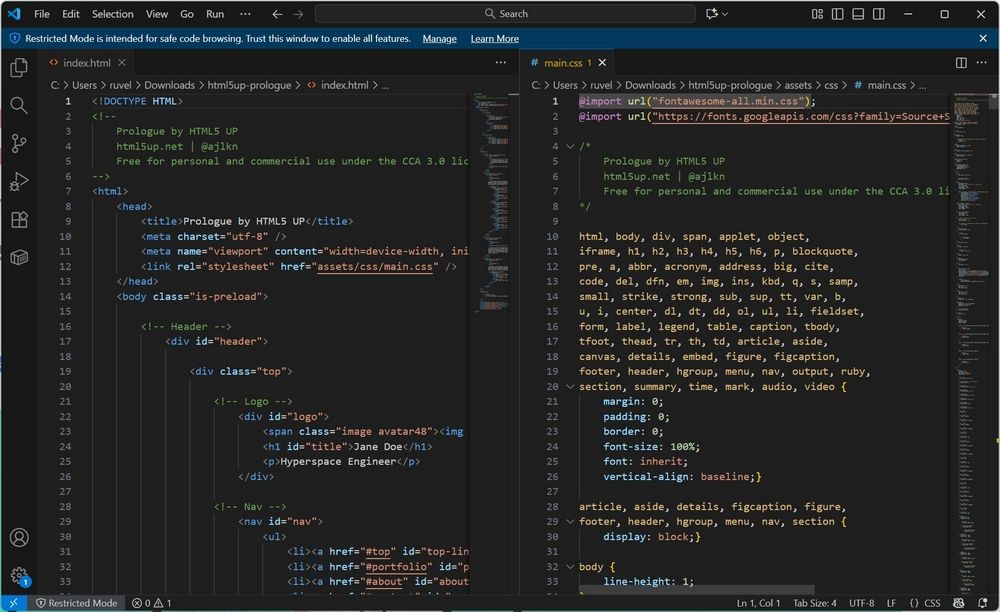Open More Actions for the index.html editor
The width and height of the screenshot is (1000, 612).
pos(500,62)
